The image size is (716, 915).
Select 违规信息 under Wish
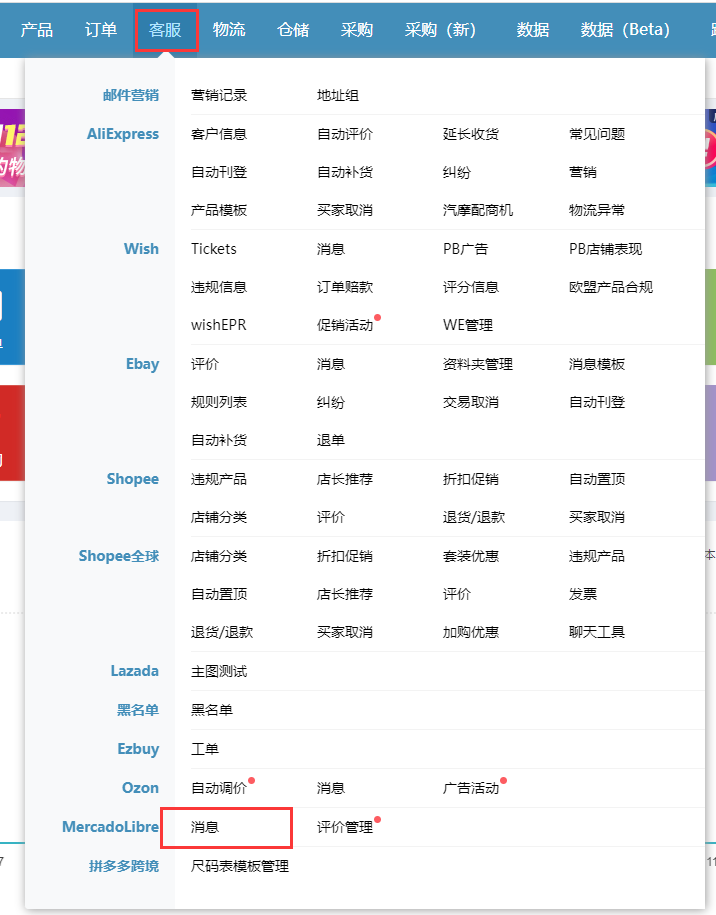tap(219, 287)
